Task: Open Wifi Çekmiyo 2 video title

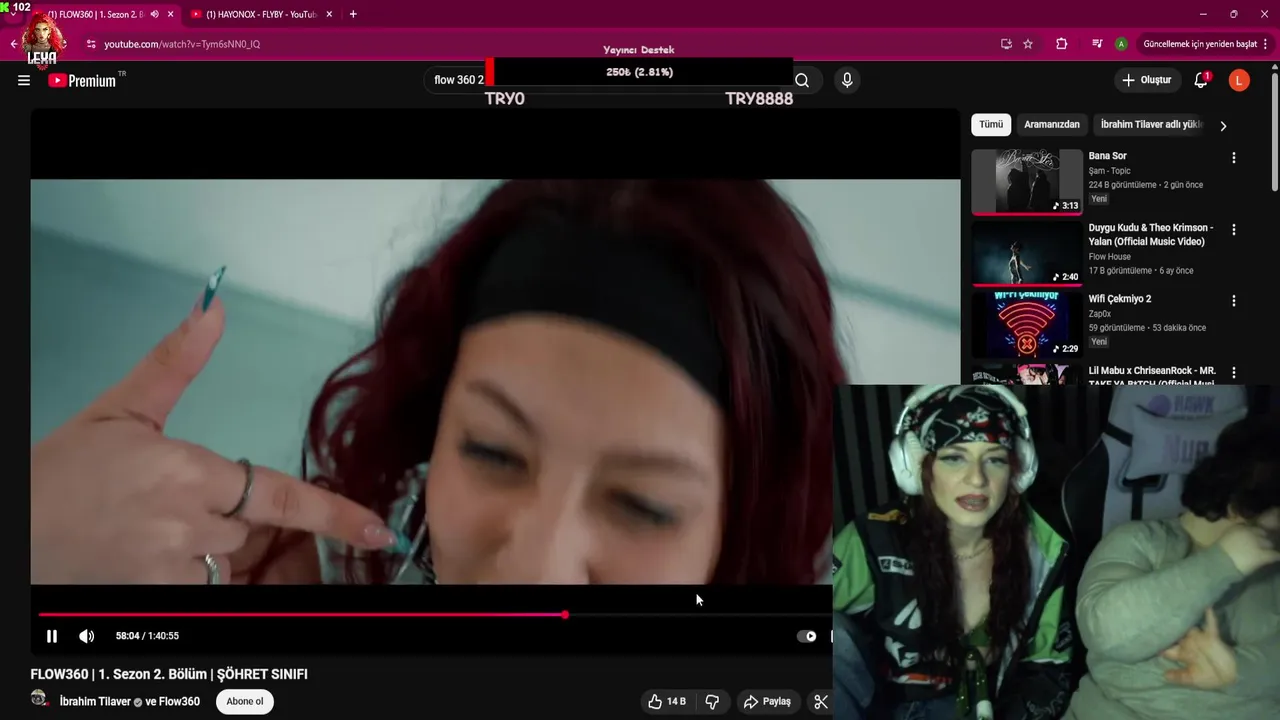Action: click(x=1120, y=299)
